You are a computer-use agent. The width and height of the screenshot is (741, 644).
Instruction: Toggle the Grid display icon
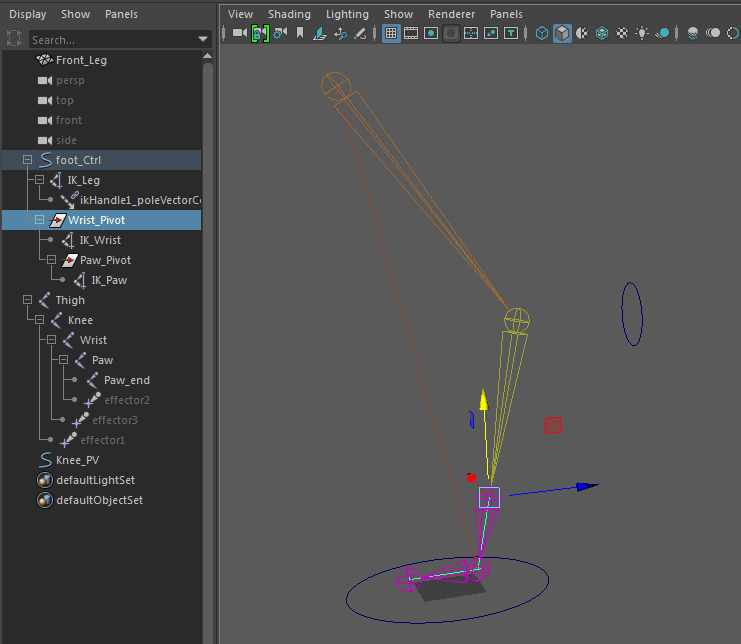[x=391, y=33]
